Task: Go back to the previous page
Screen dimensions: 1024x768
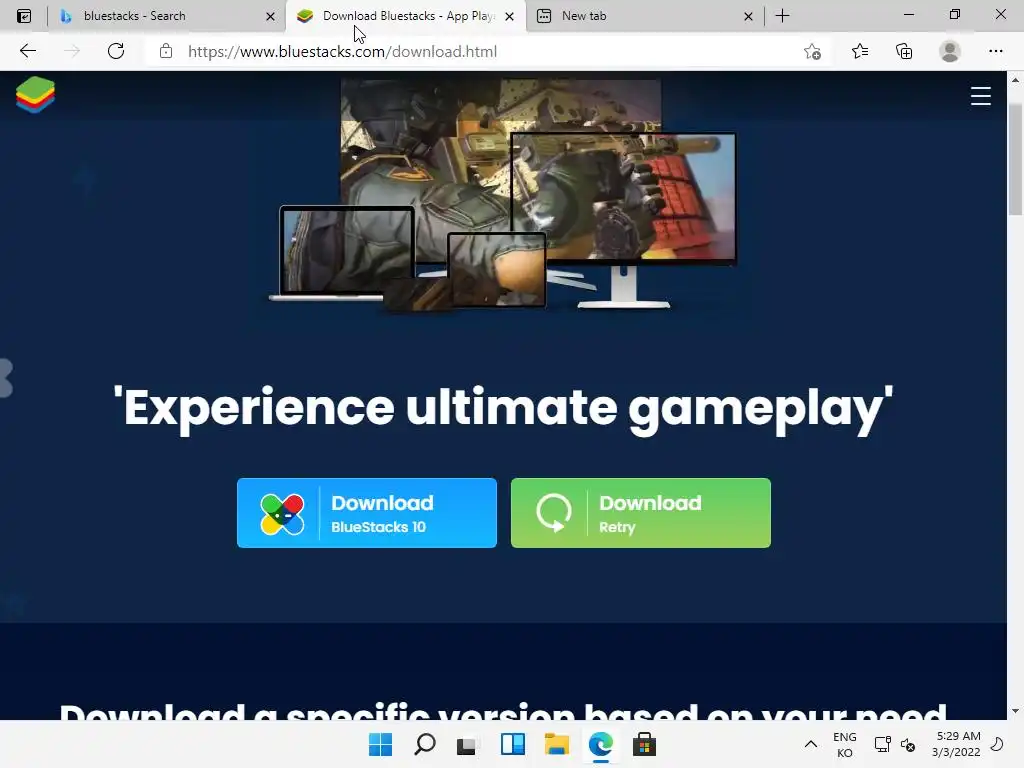Action: (x=27, y=51)
